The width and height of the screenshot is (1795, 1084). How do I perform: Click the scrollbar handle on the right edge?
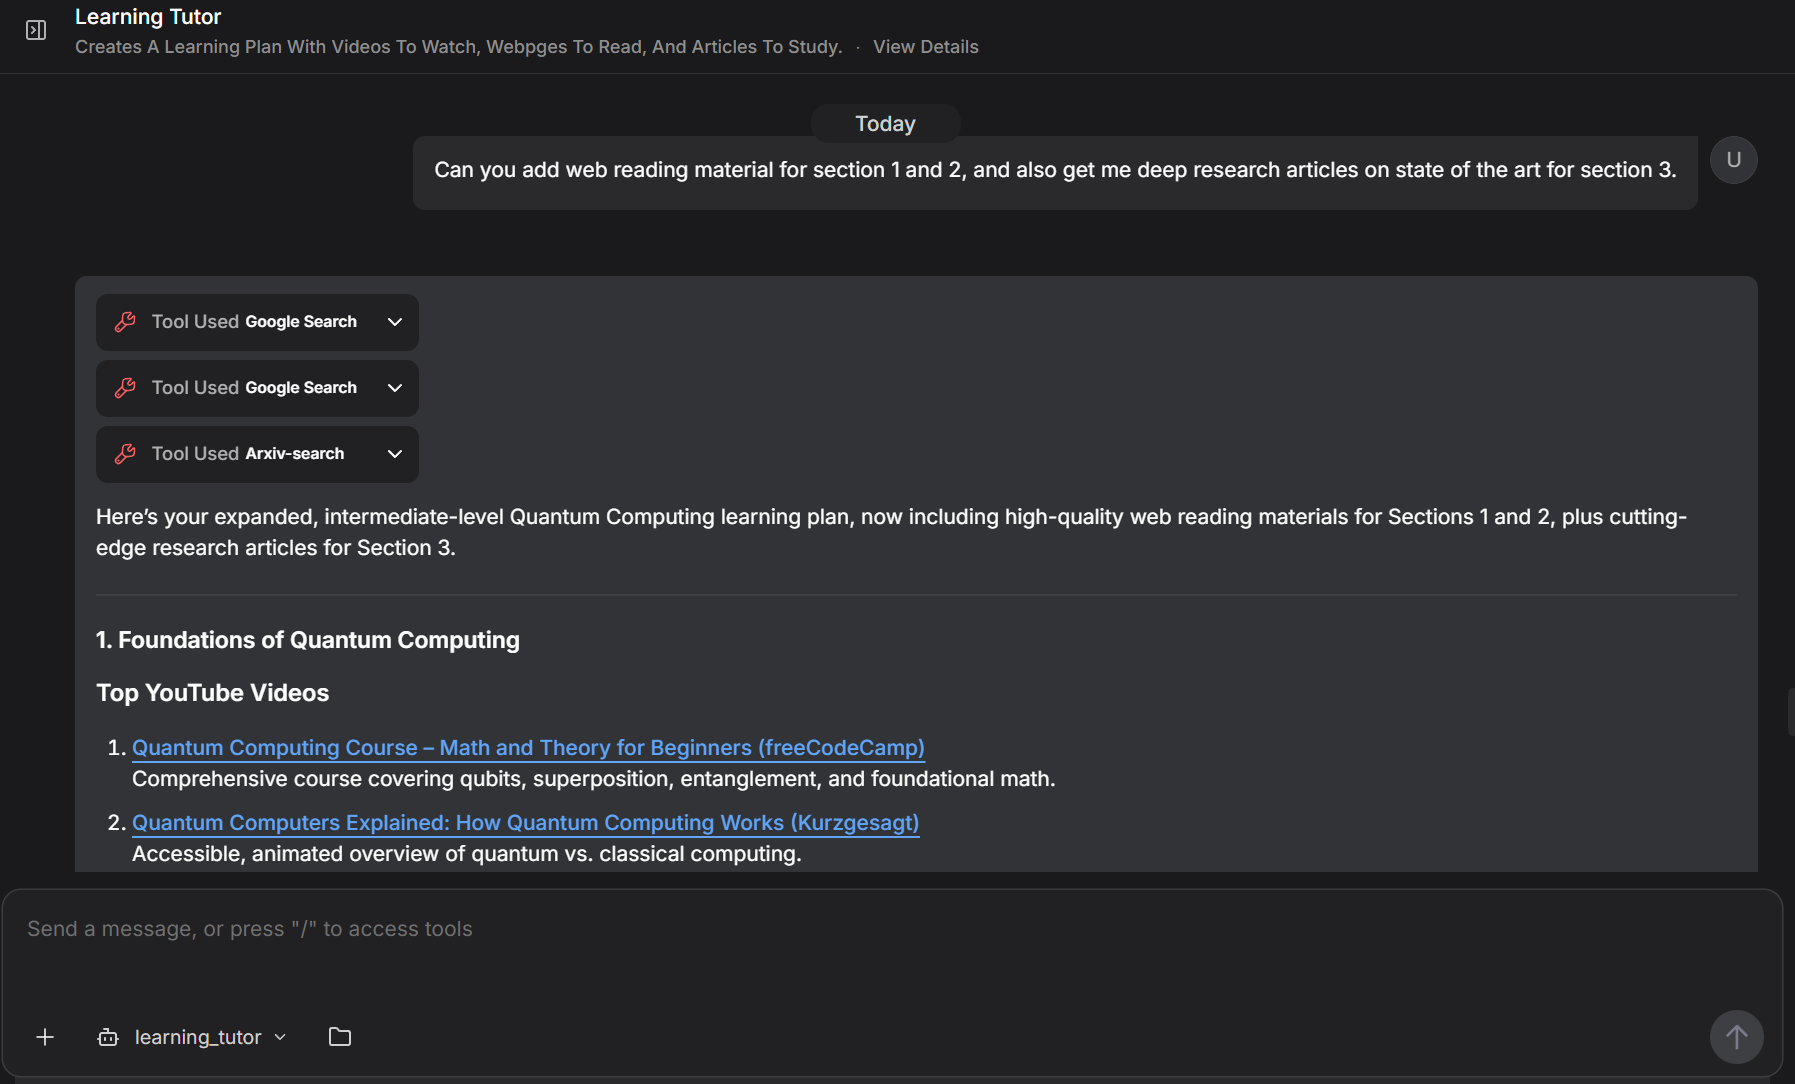click(x=1790, y=712)
